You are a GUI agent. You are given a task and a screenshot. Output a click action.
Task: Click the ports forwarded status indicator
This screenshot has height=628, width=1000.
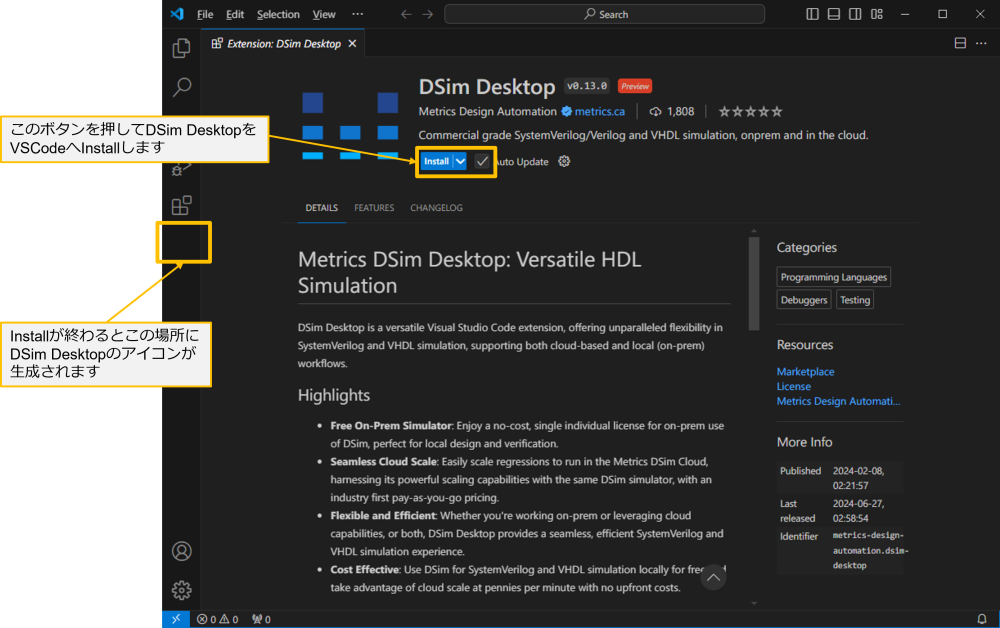point(261,619)
